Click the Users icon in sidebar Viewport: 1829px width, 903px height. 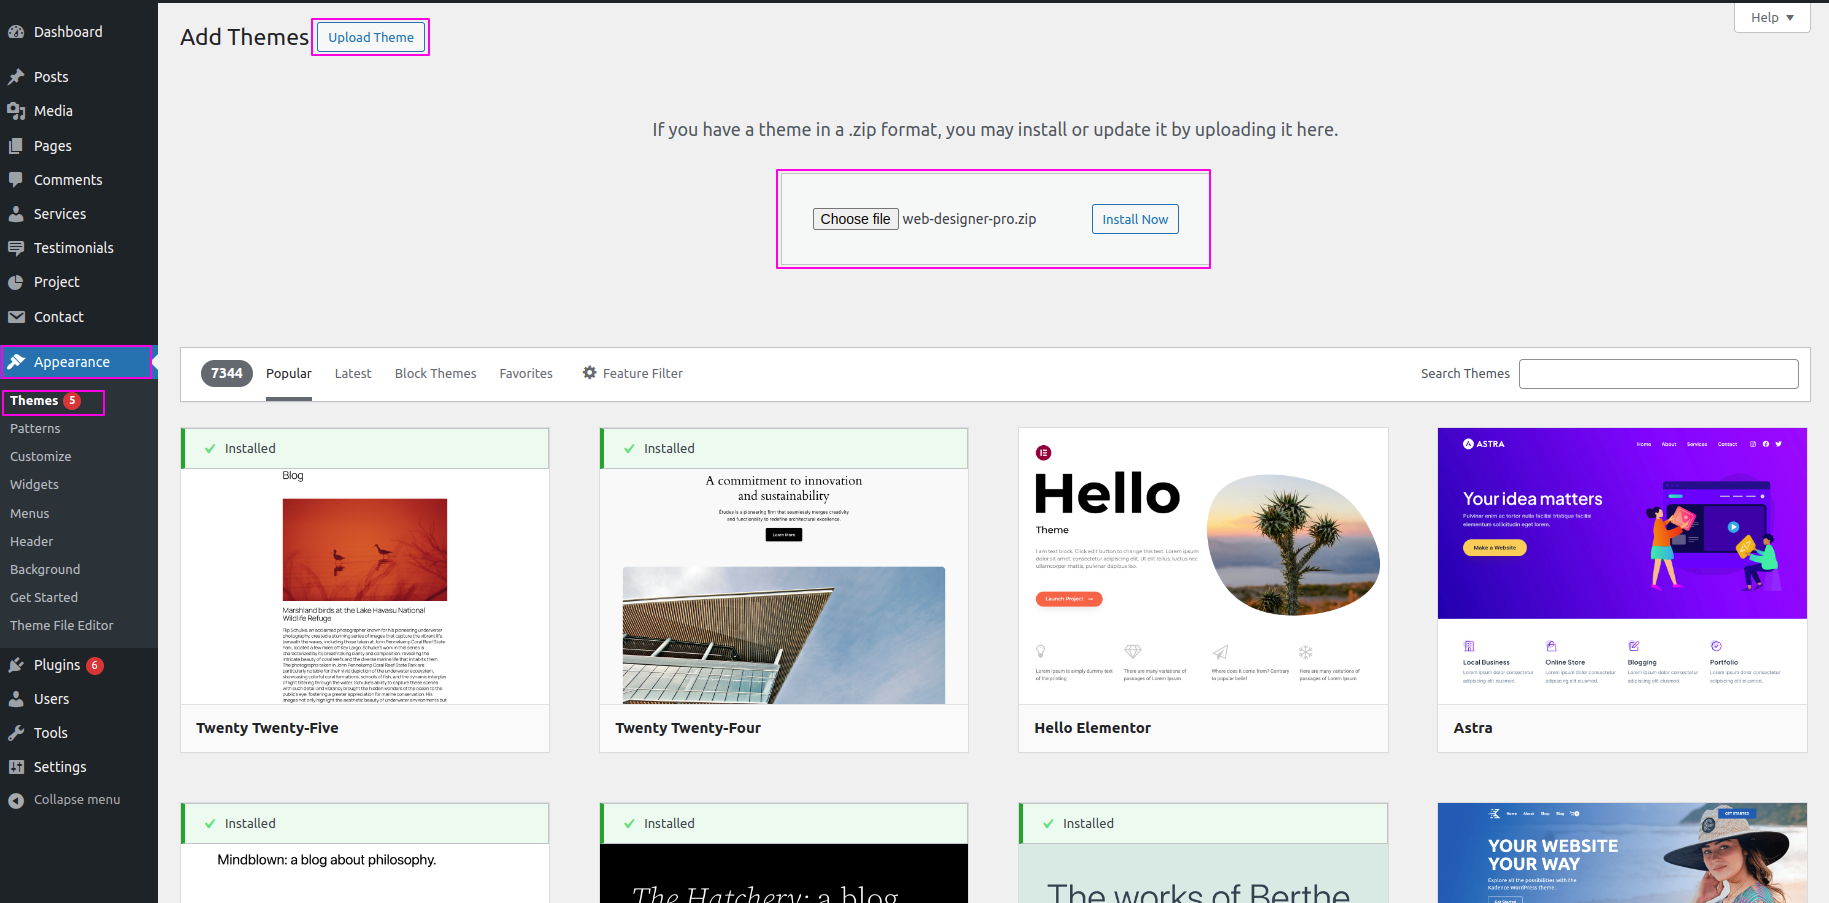click(16, 699)
